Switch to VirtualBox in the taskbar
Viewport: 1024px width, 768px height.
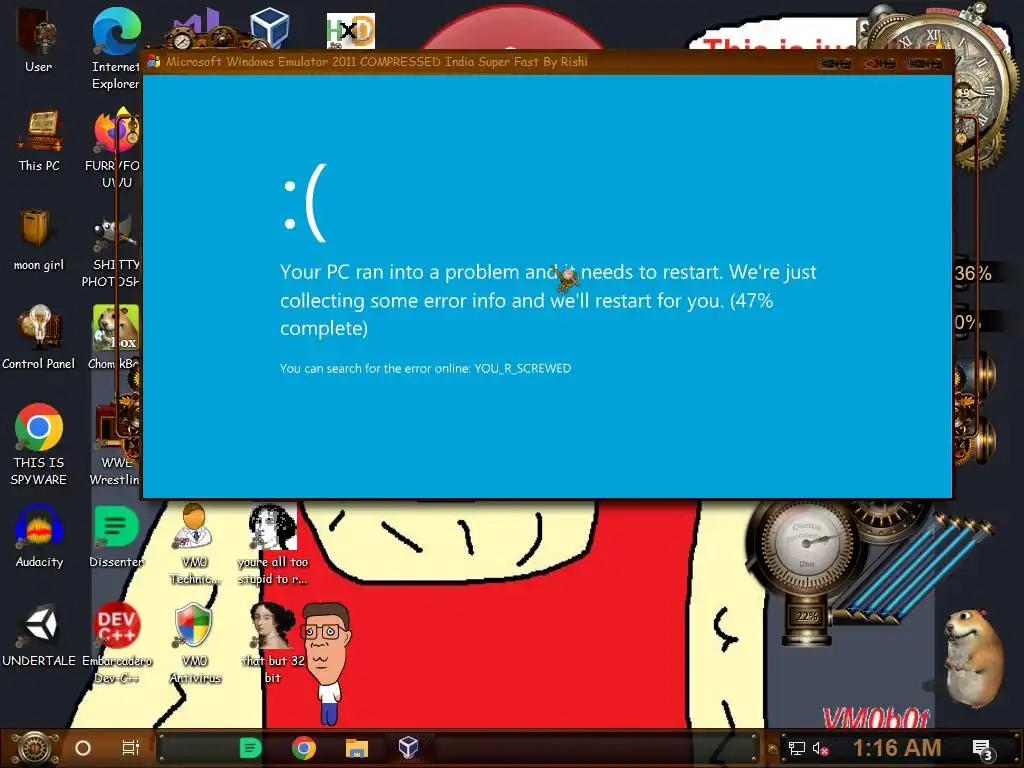coord(408,747)
